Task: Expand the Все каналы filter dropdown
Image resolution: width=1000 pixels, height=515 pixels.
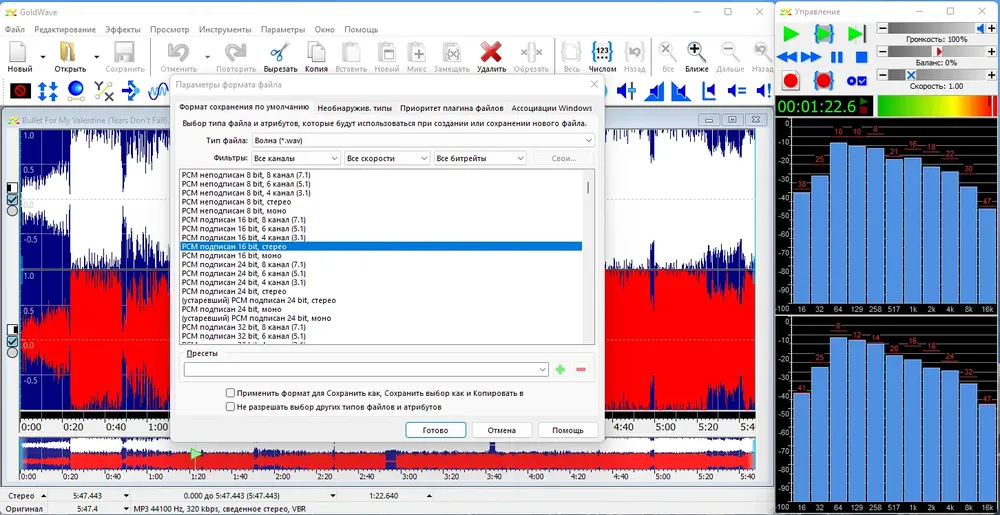Action: 296,158
